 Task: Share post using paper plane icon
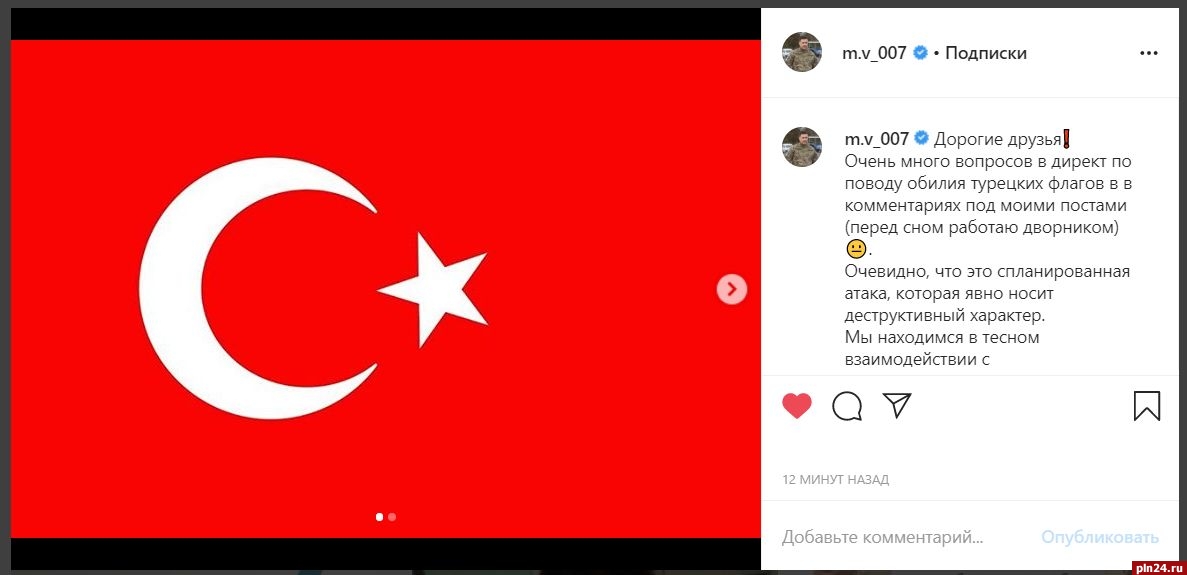[x=897, y=406]
